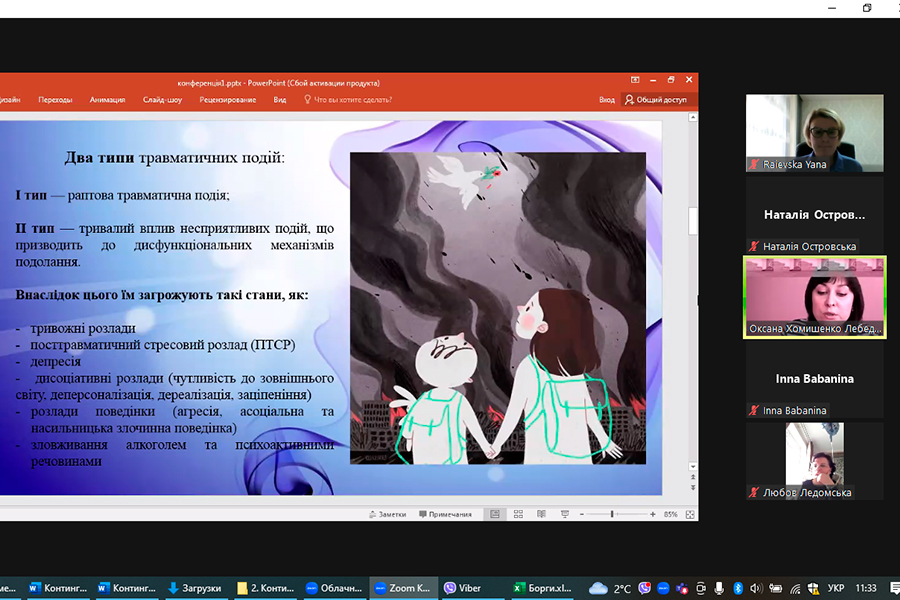Toggle the system volume icon in tray
This screenshot has height=600, width=900.
(756, 588)
